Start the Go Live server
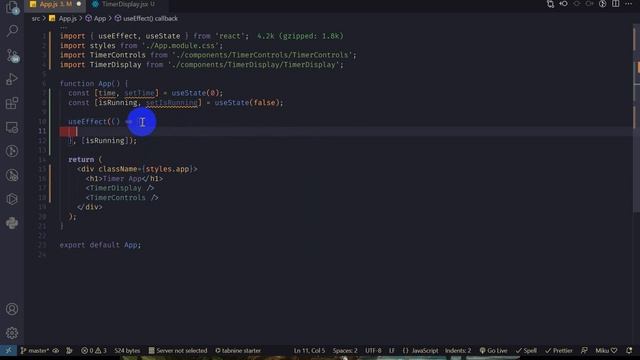 pyautogui.click(x=493, y=351)
